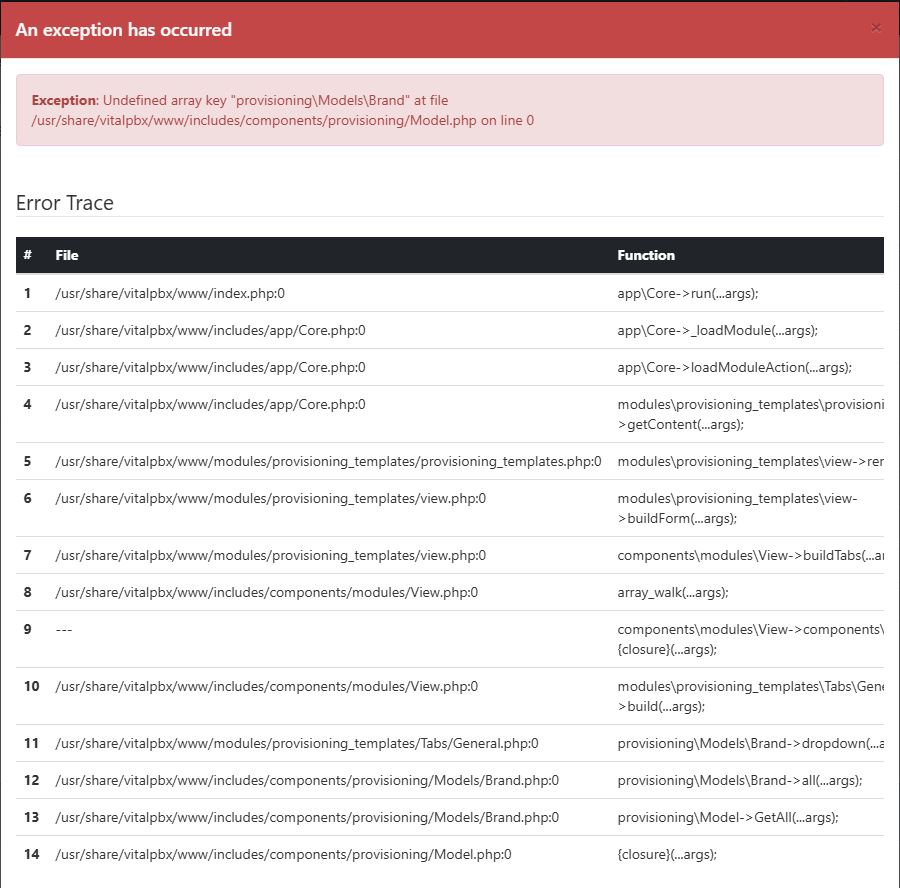Select the index.php:0 file path in row 1
Screen dimensions: 900x888
[x=170, y=293]
